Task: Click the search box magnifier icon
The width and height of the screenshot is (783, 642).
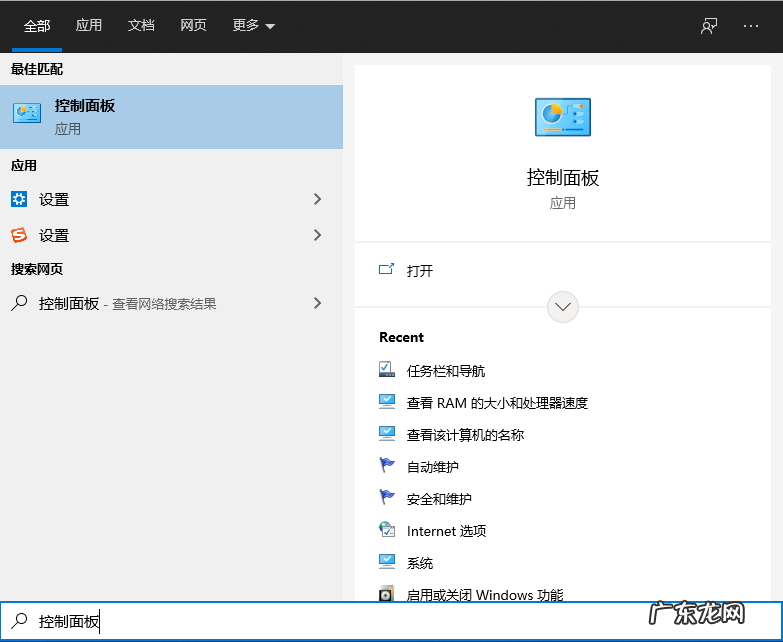Action: (19, 621)
